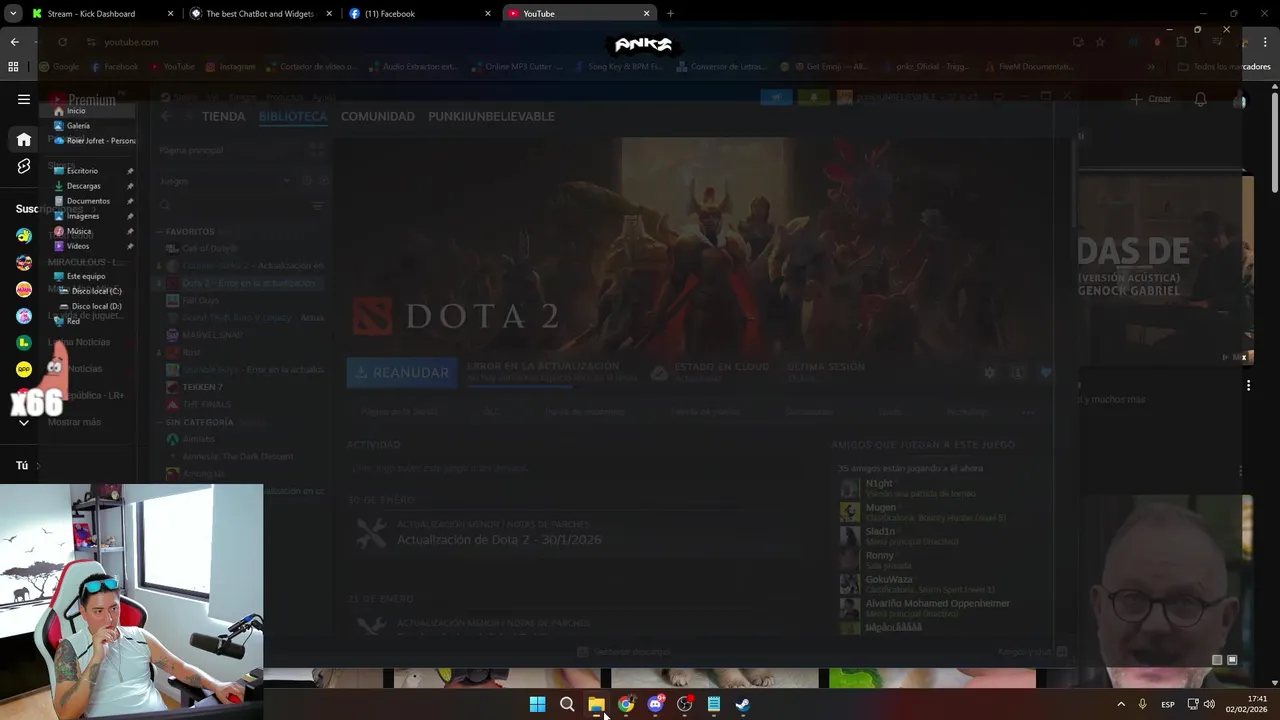The width and height of the screenshot is (1280, 720).
Task: Click REANUDAR download button for Dota 2
Action: 402,372
